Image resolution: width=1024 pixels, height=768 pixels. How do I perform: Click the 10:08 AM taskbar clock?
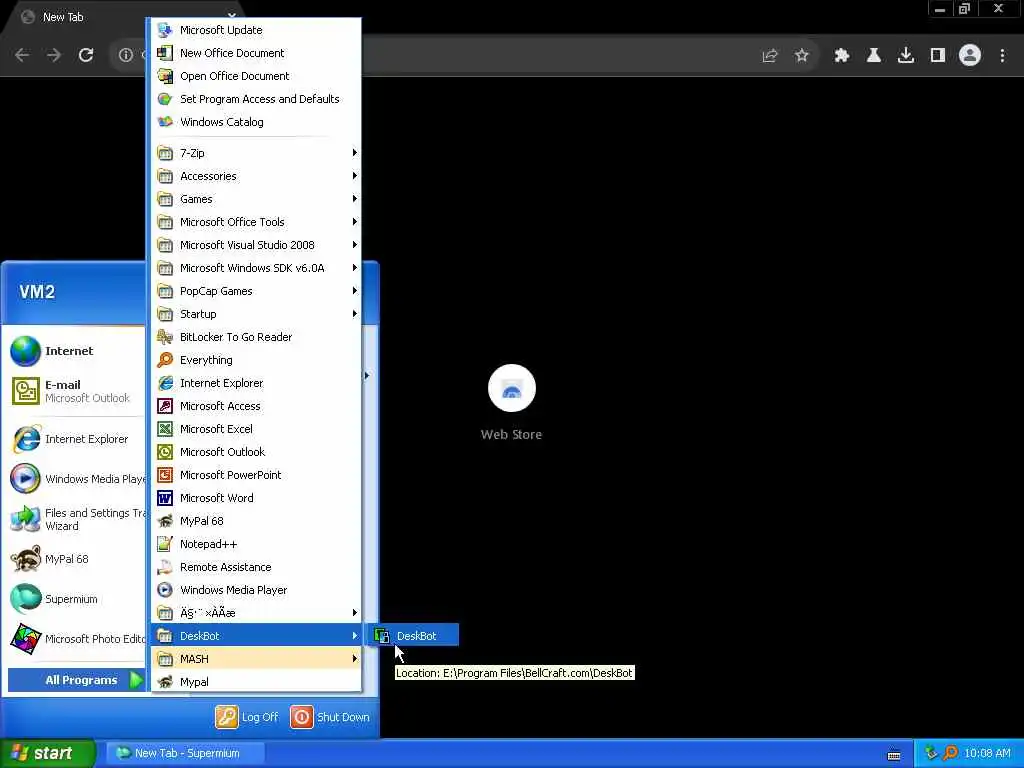tap(987, 753)
